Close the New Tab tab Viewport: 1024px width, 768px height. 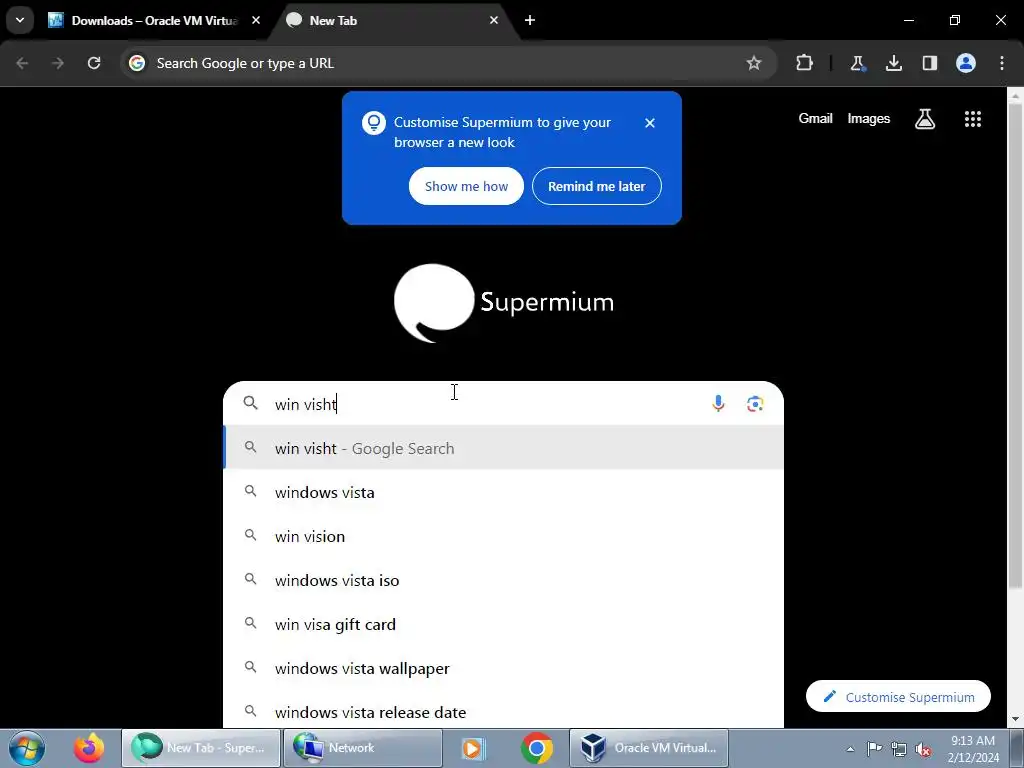[x=494, y=20]
